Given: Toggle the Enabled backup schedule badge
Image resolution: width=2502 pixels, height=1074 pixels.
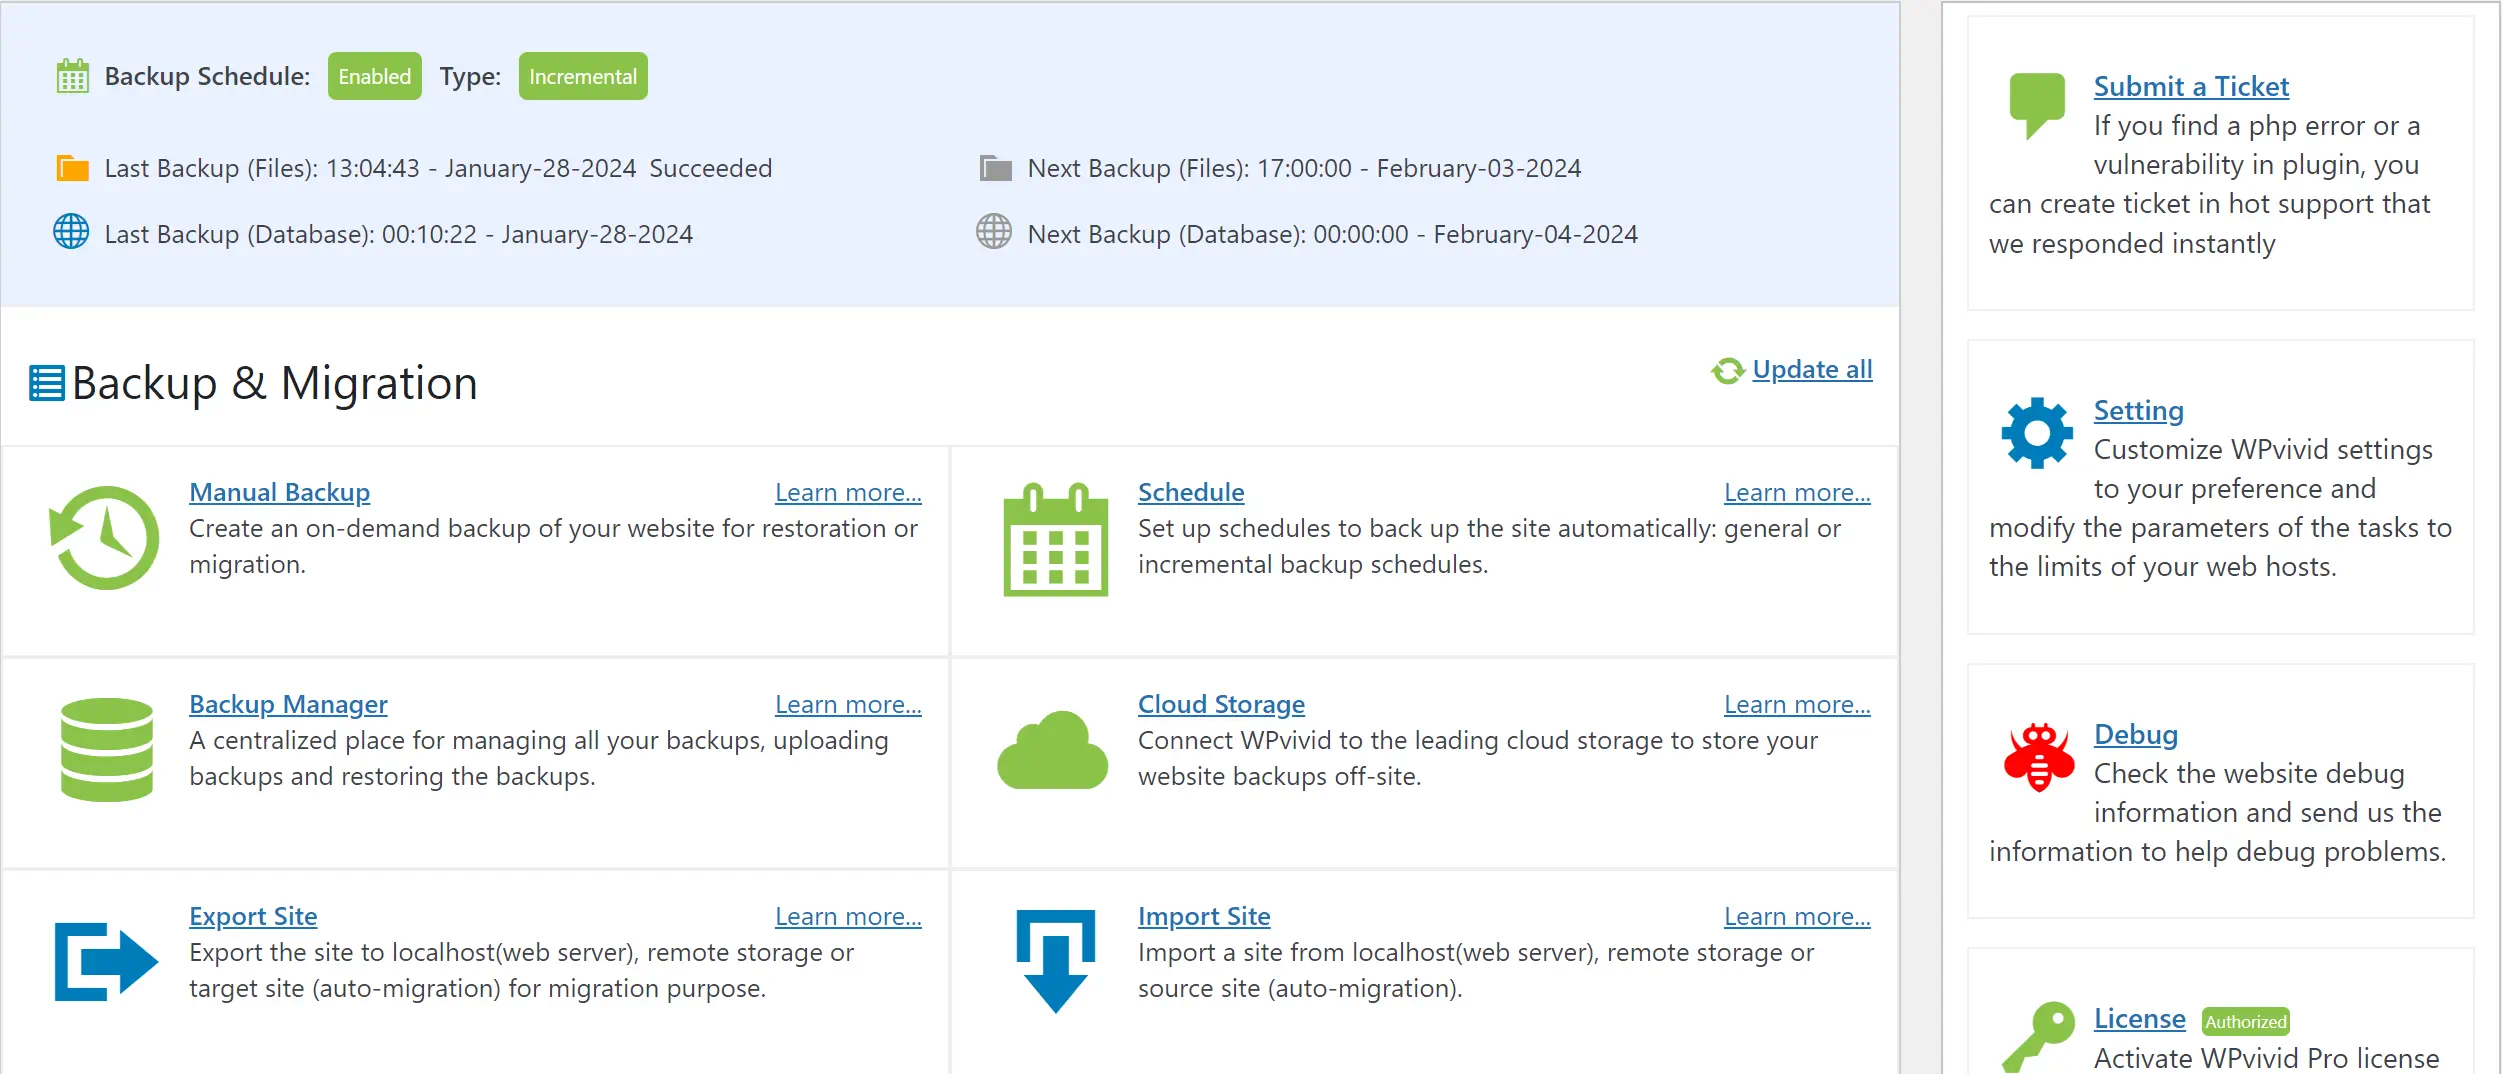Looking at the screenshot, I should [x=374, y=75].
